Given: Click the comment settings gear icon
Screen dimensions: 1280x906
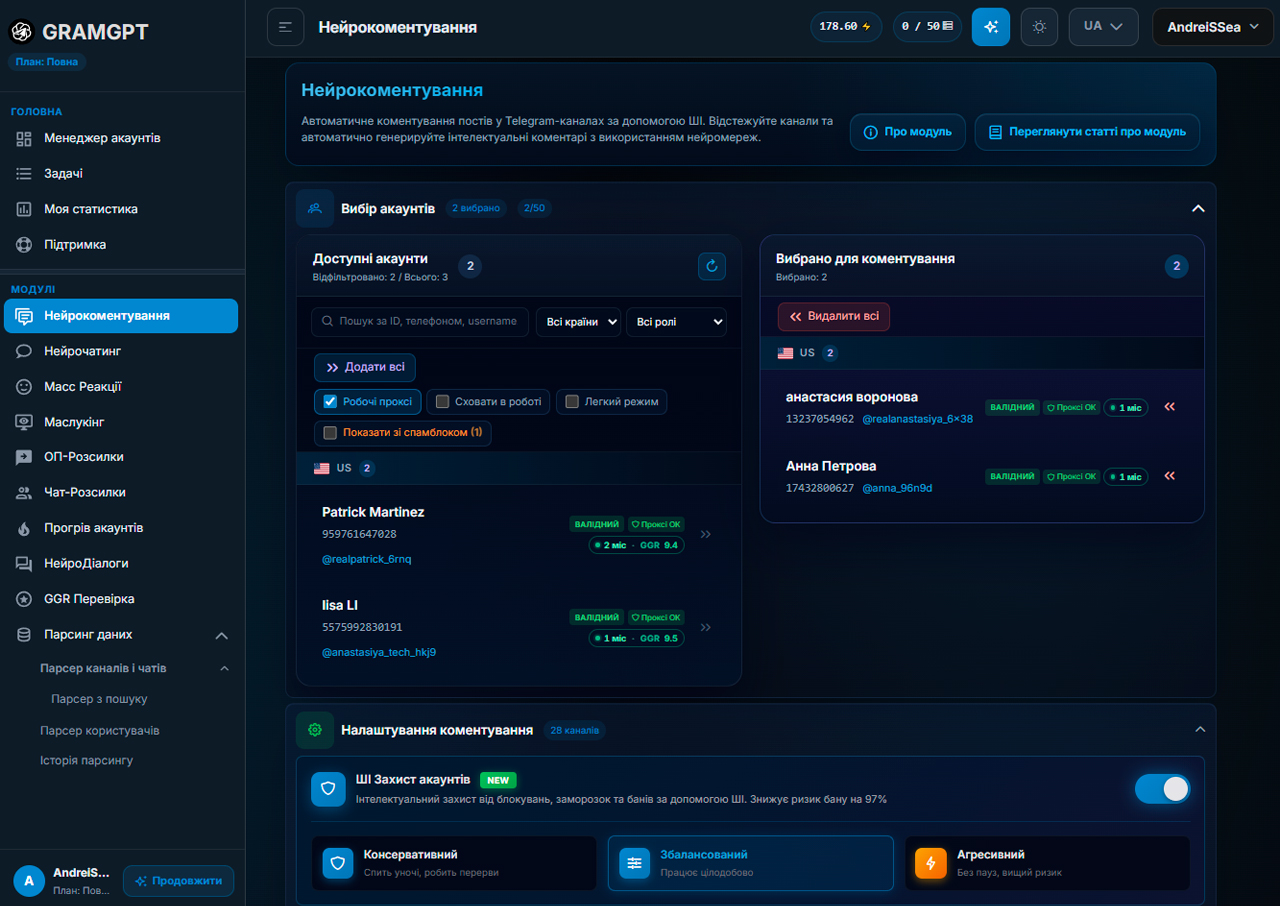Looking at the screenshot, I should 315,730.
